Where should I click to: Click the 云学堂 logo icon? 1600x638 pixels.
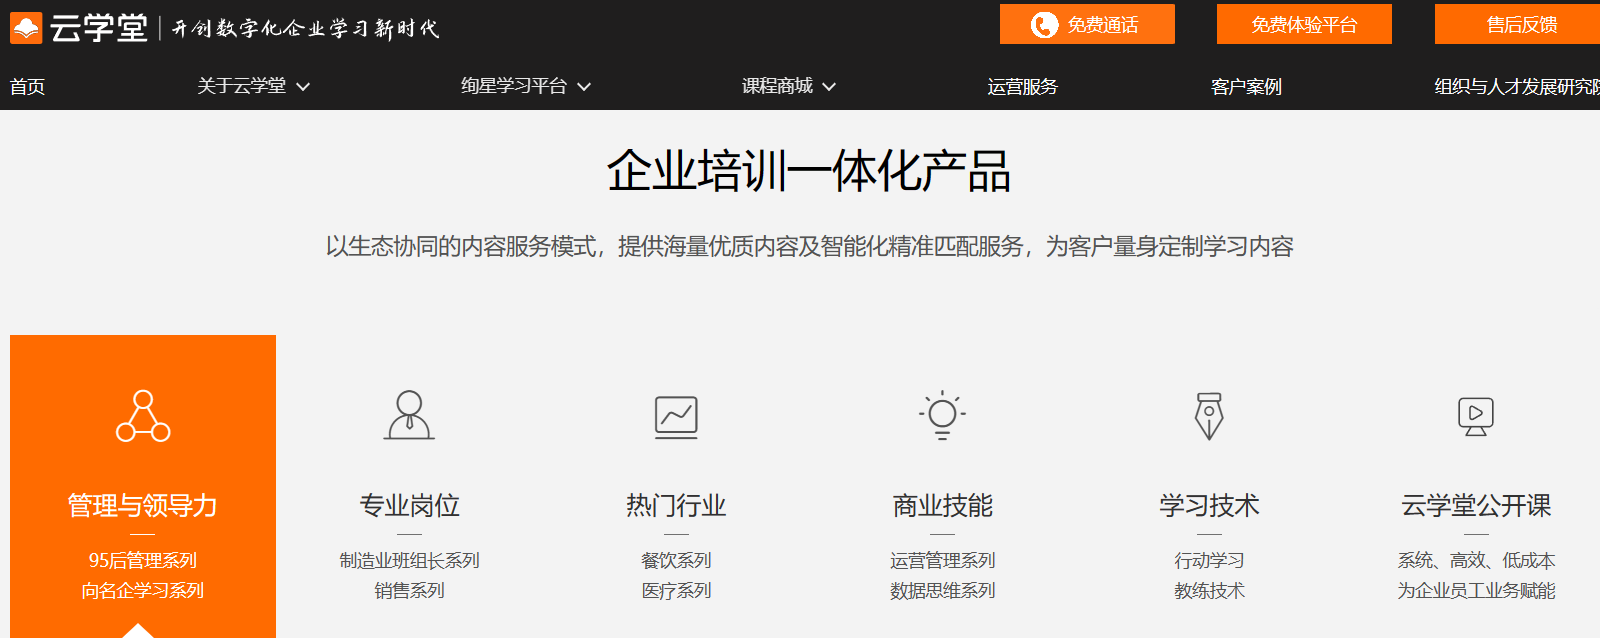[x=26, y=28]
